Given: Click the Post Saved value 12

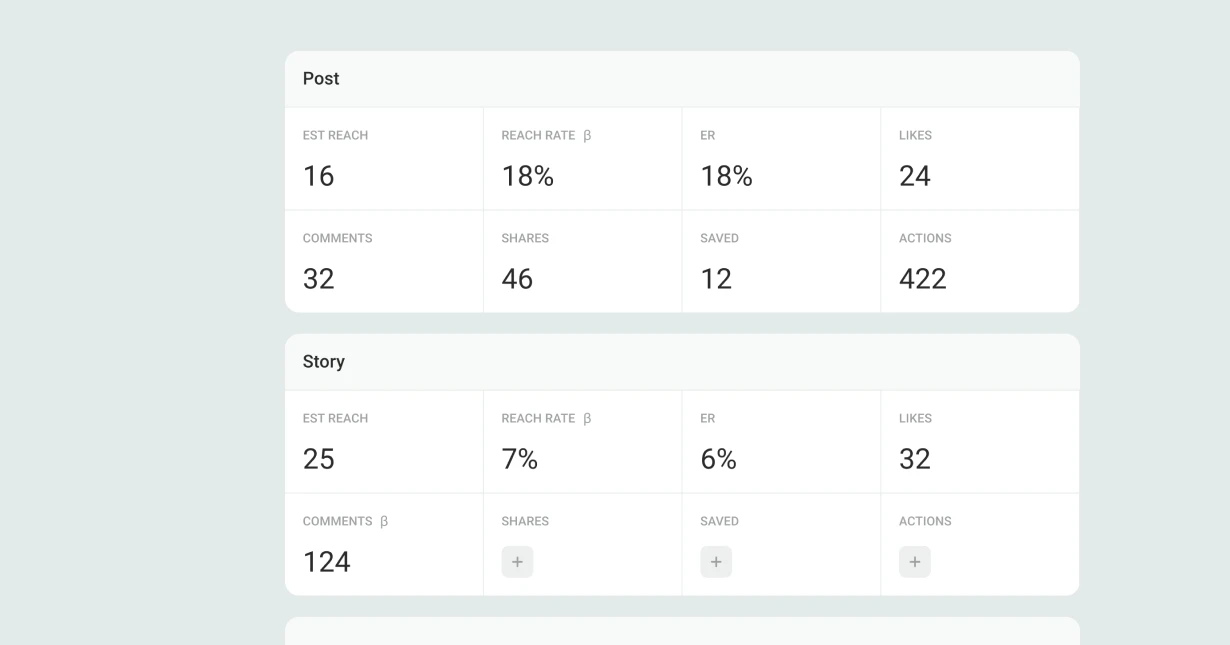Looking at the screenshot, I should click(716, 279).
